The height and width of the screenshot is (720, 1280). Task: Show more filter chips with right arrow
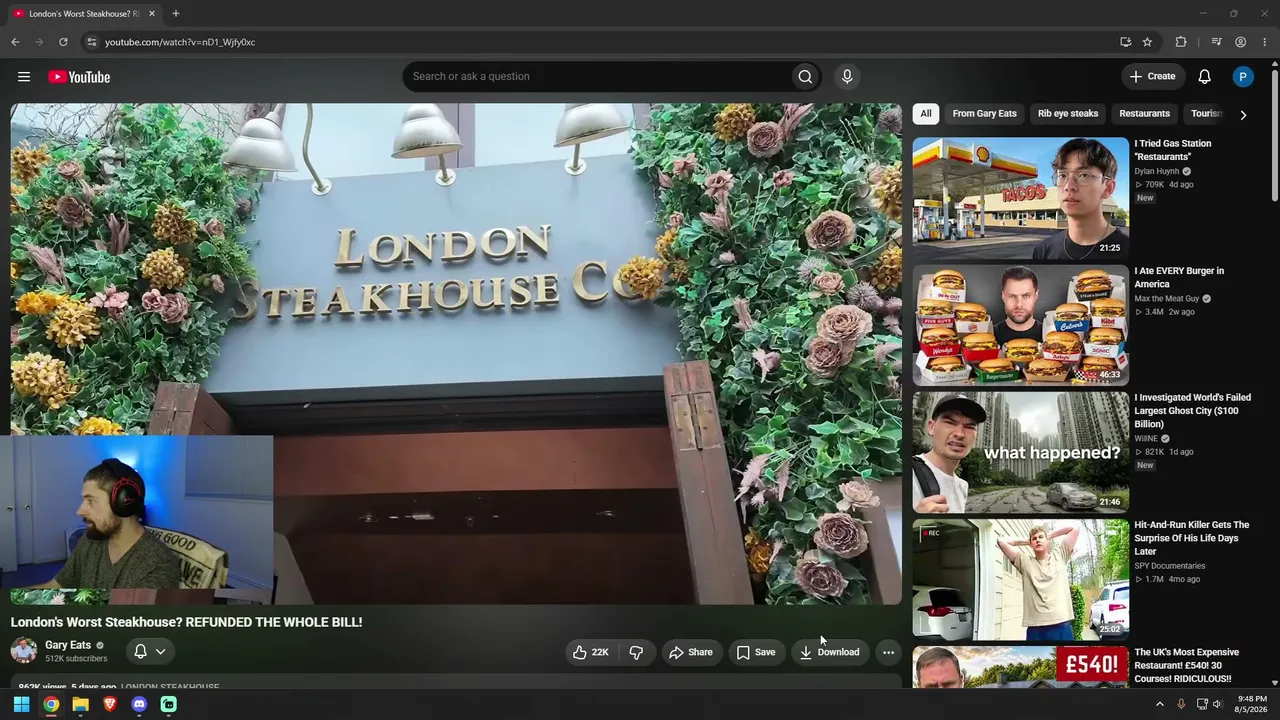coord(1243,115)
